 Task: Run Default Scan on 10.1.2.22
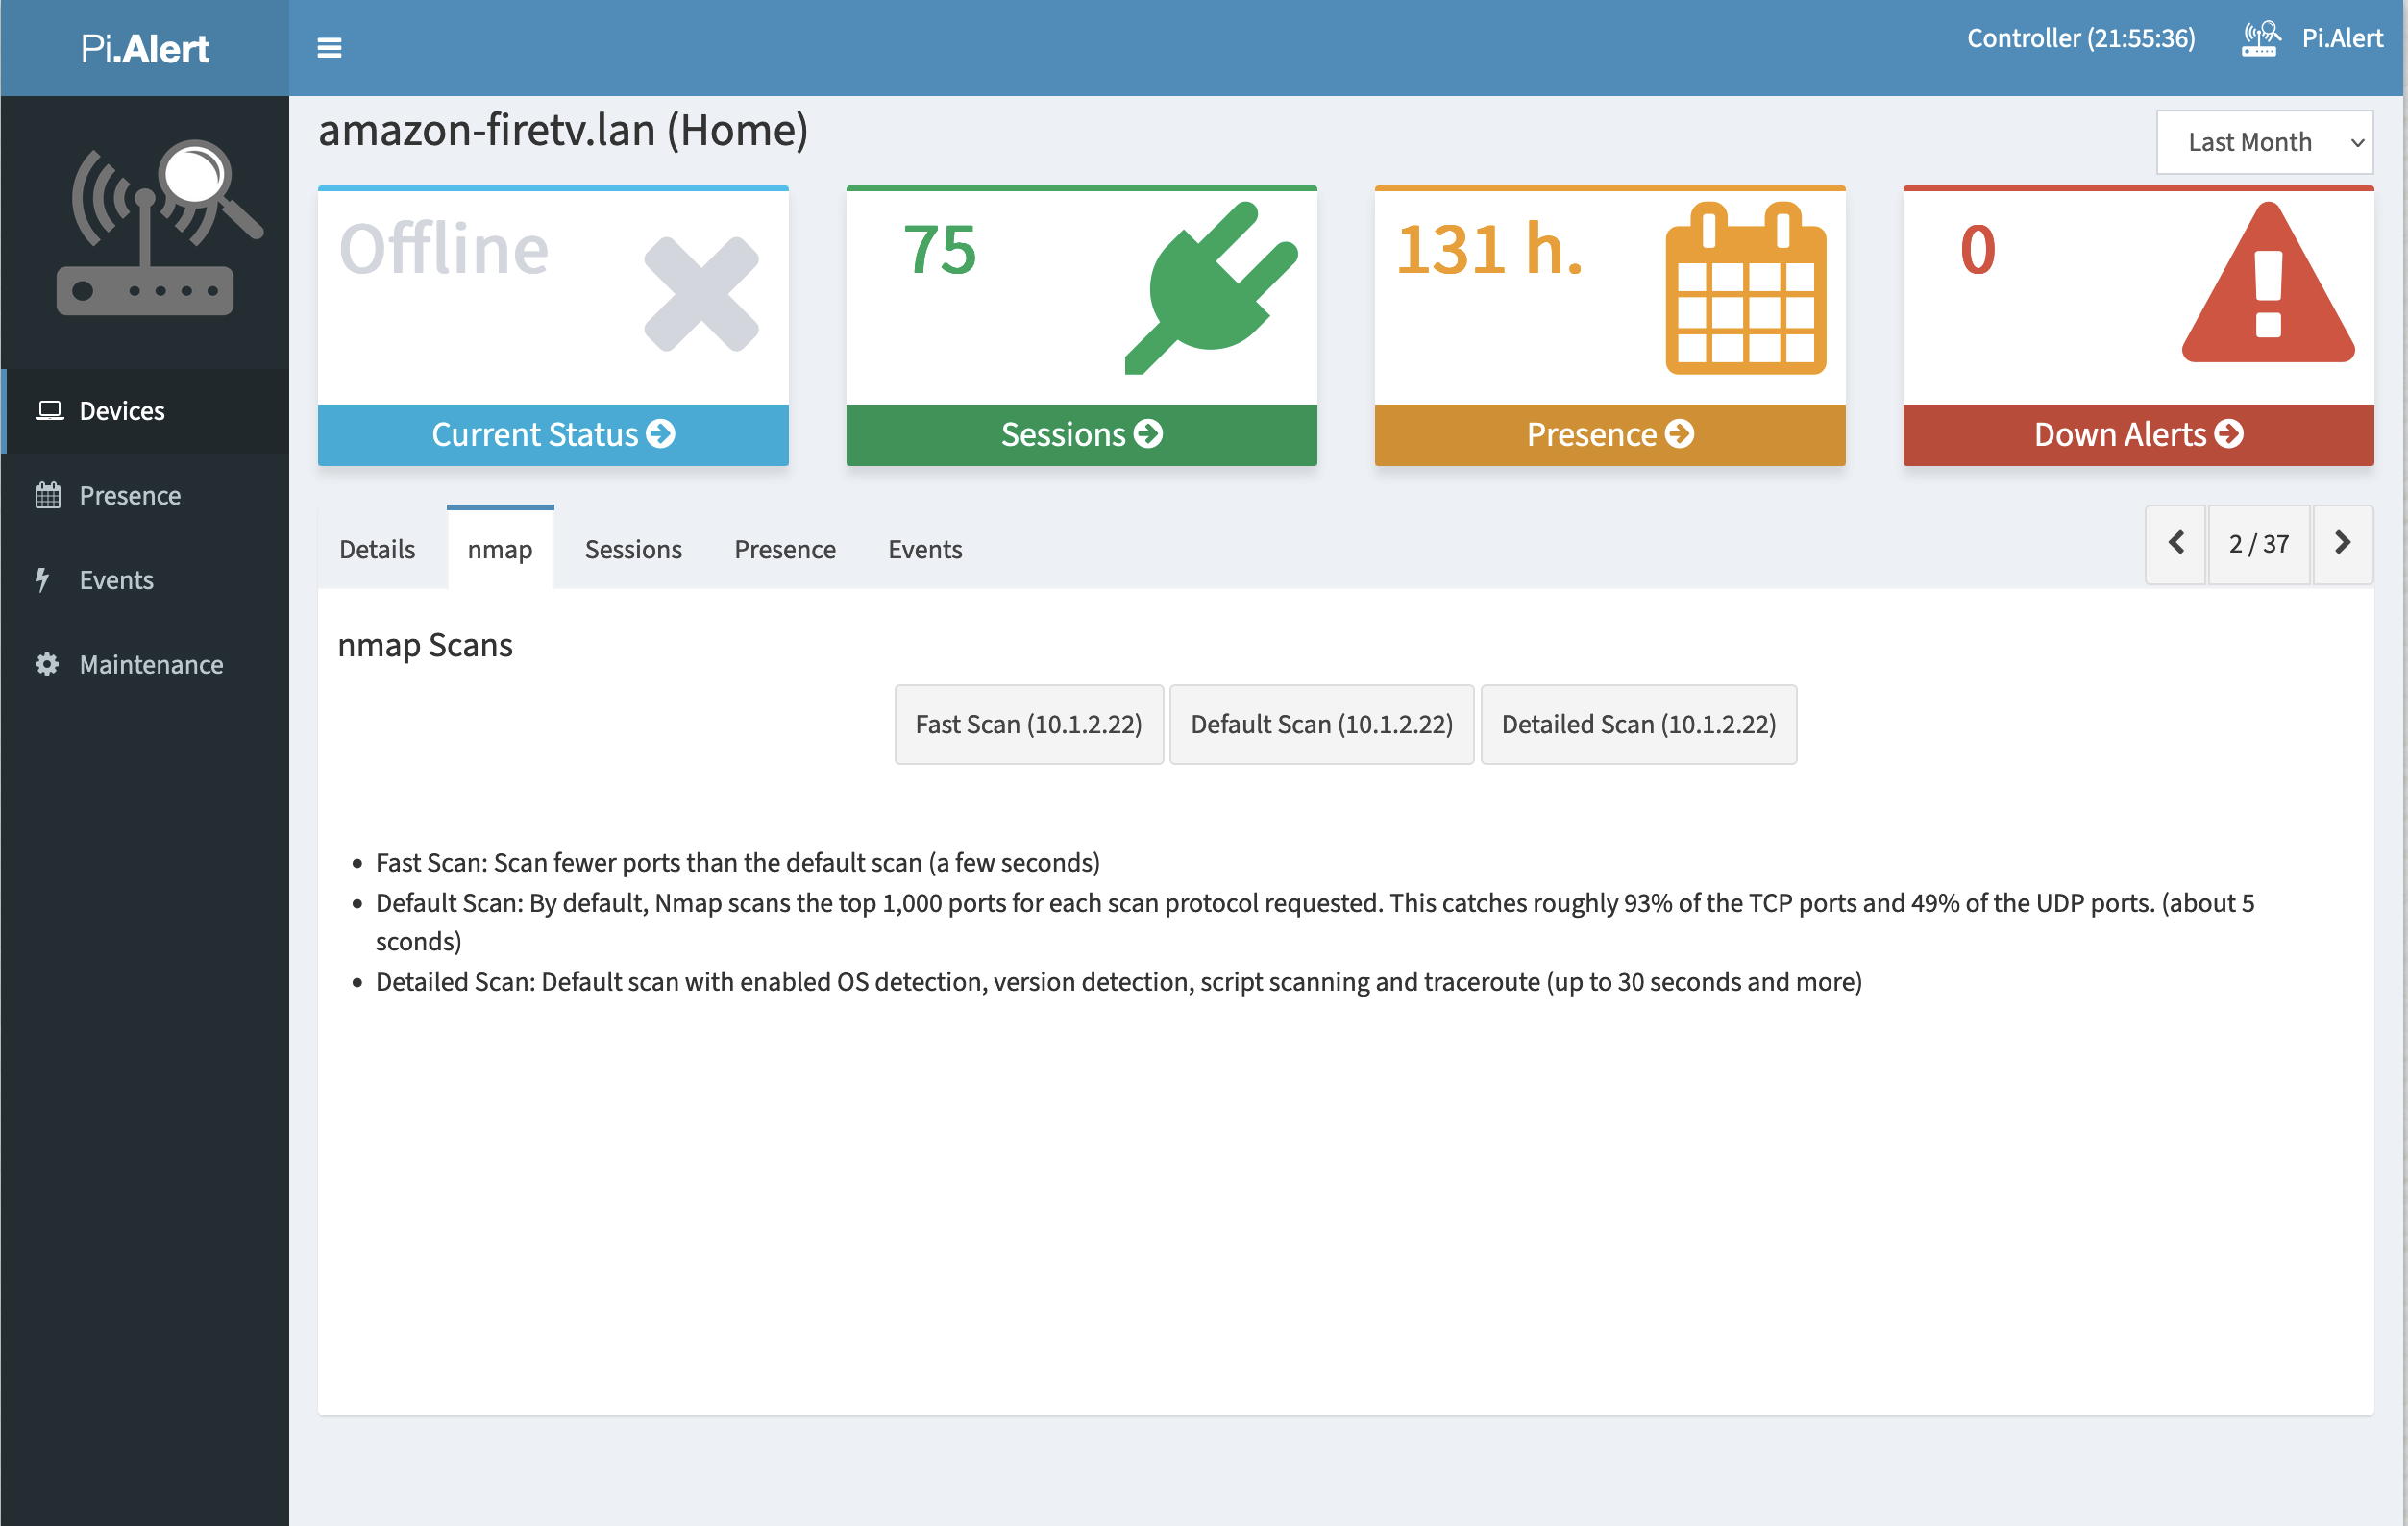pyautogui.click(x=1320, y=724)
